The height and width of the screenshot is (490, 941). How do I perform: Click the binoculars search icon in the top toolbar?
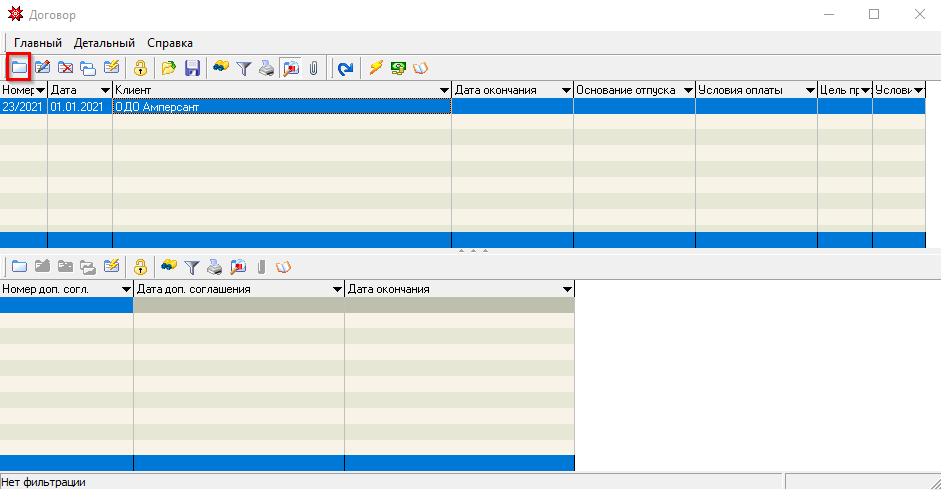pos(221,68)
